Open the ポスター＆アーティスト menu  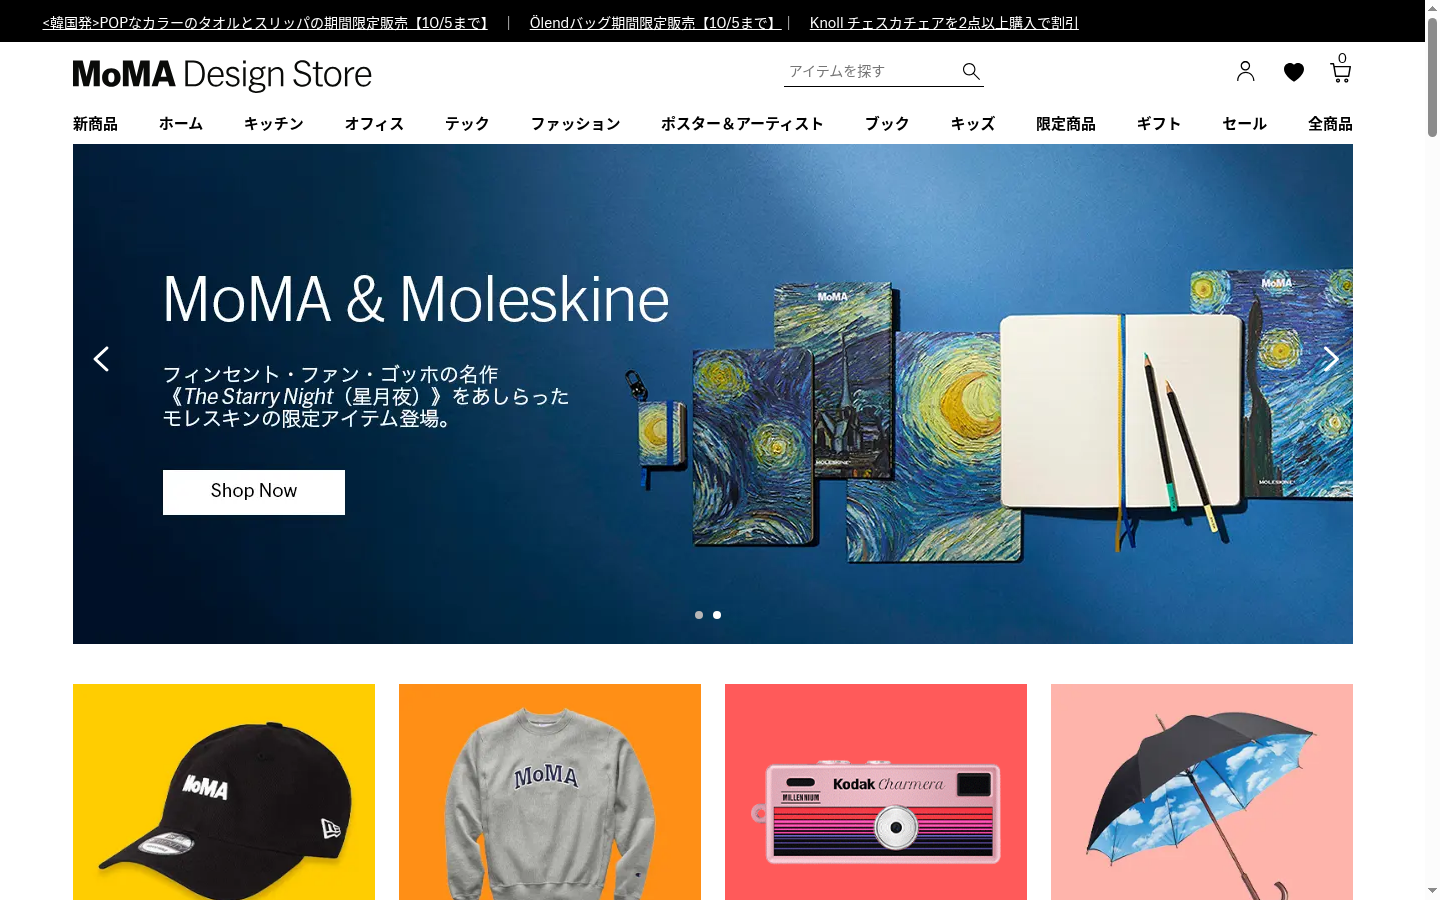tap(742, 124)
